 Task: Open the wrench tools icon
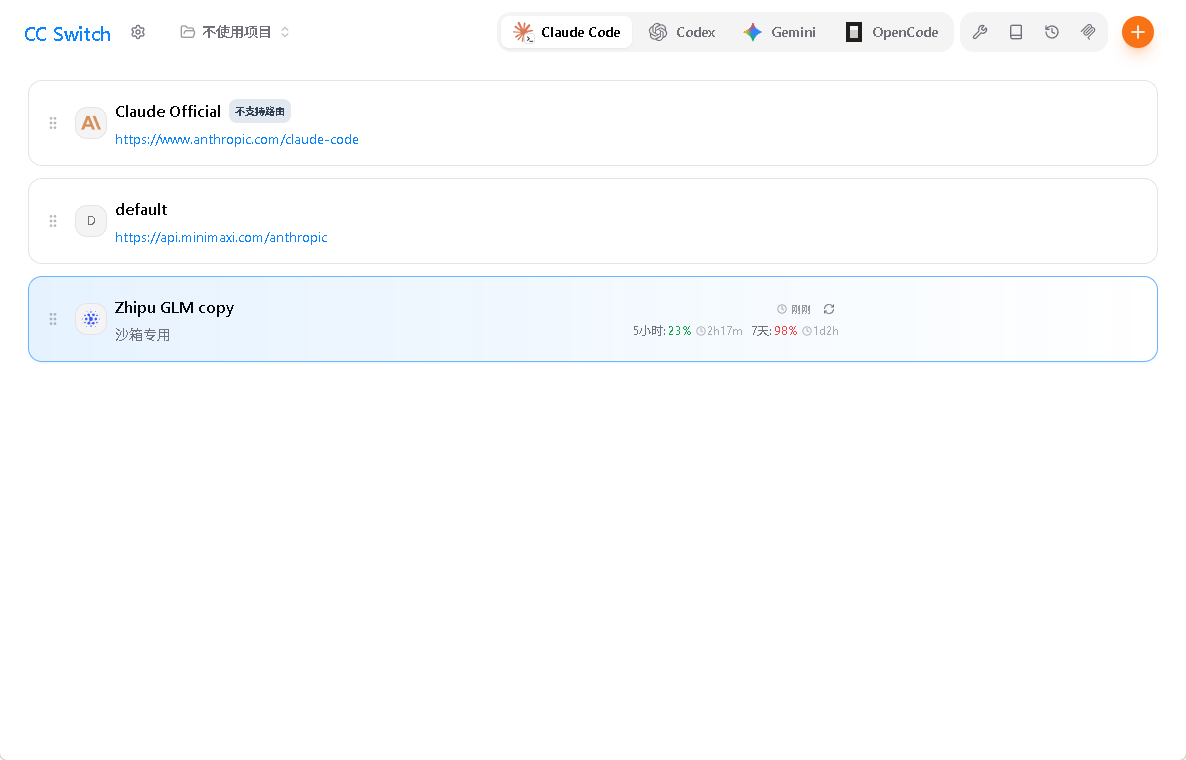click(980, 32)
